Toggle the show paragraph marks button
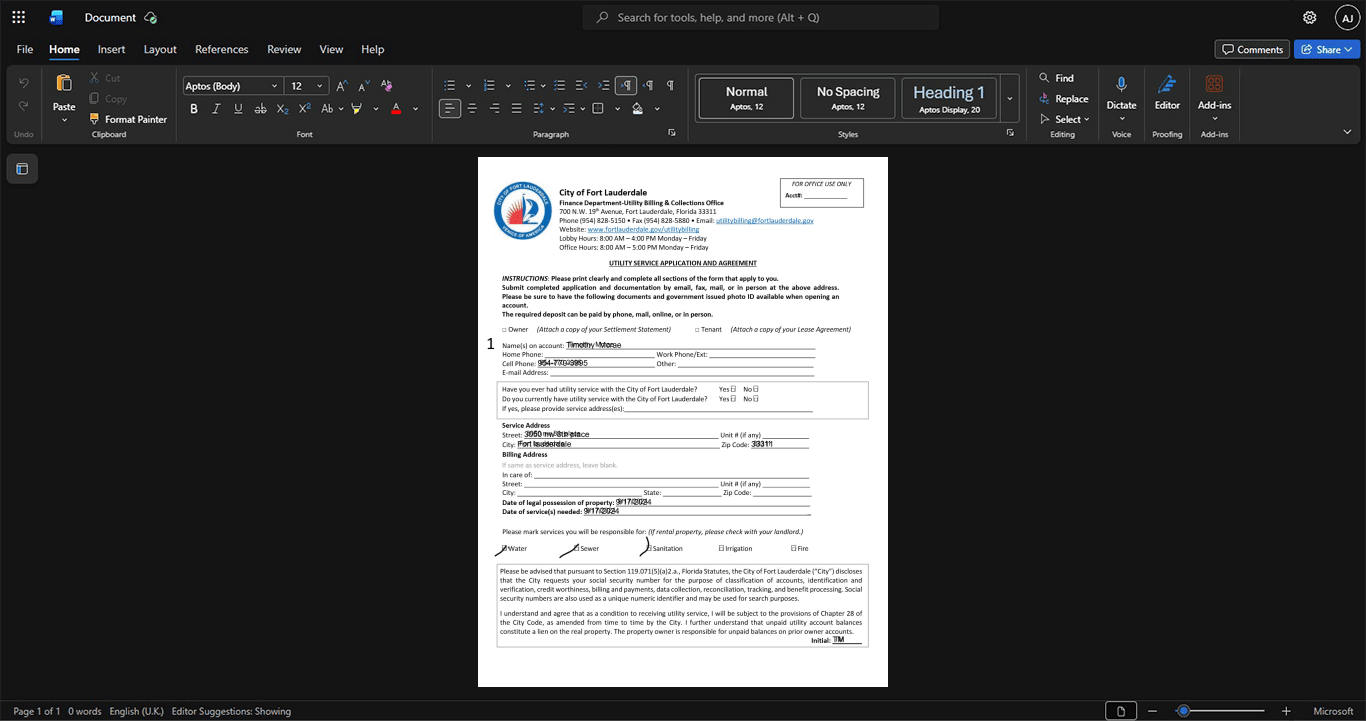 670,85
